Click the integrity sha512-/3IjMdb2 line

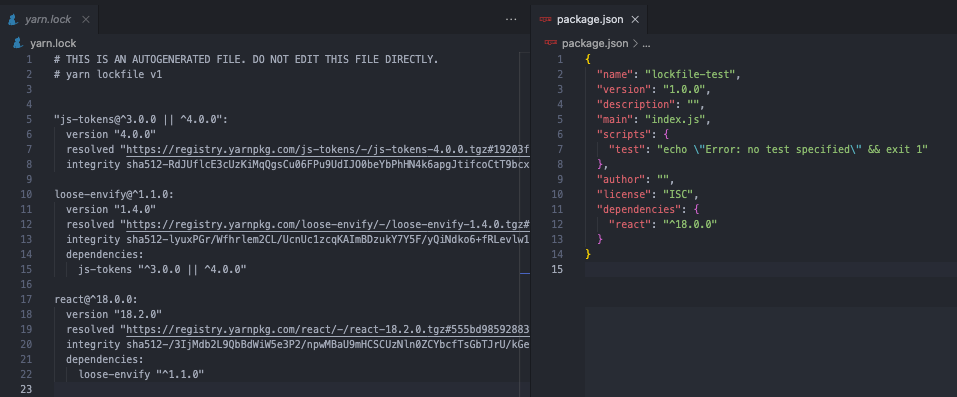pos(298,344)
